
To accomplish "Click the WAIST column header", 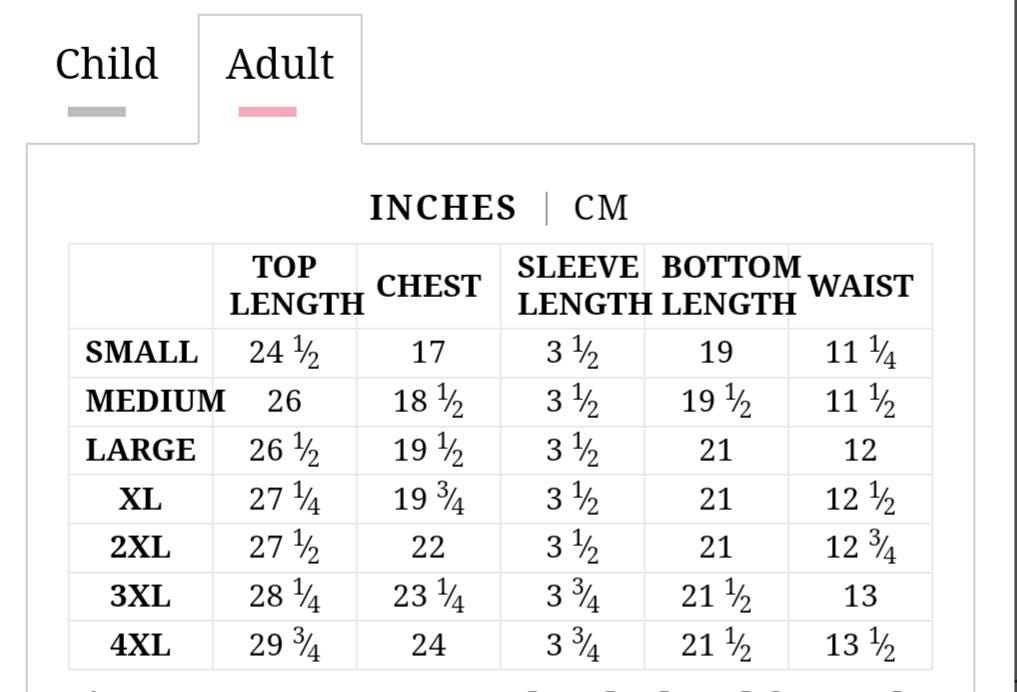I will click(x=861, y=286).
